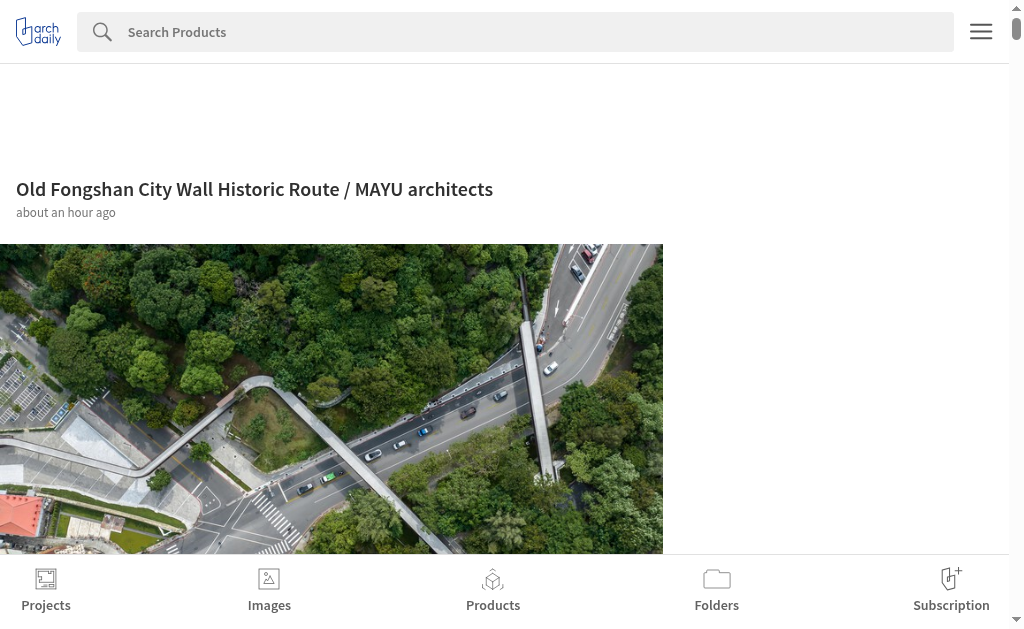Open the Products tab label
The height and width of the screenshot is (629, 1024).
493,605
